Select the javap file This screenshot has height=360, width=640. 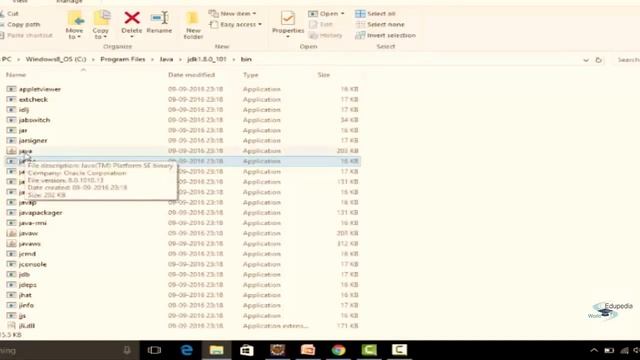tap(27, 202)
